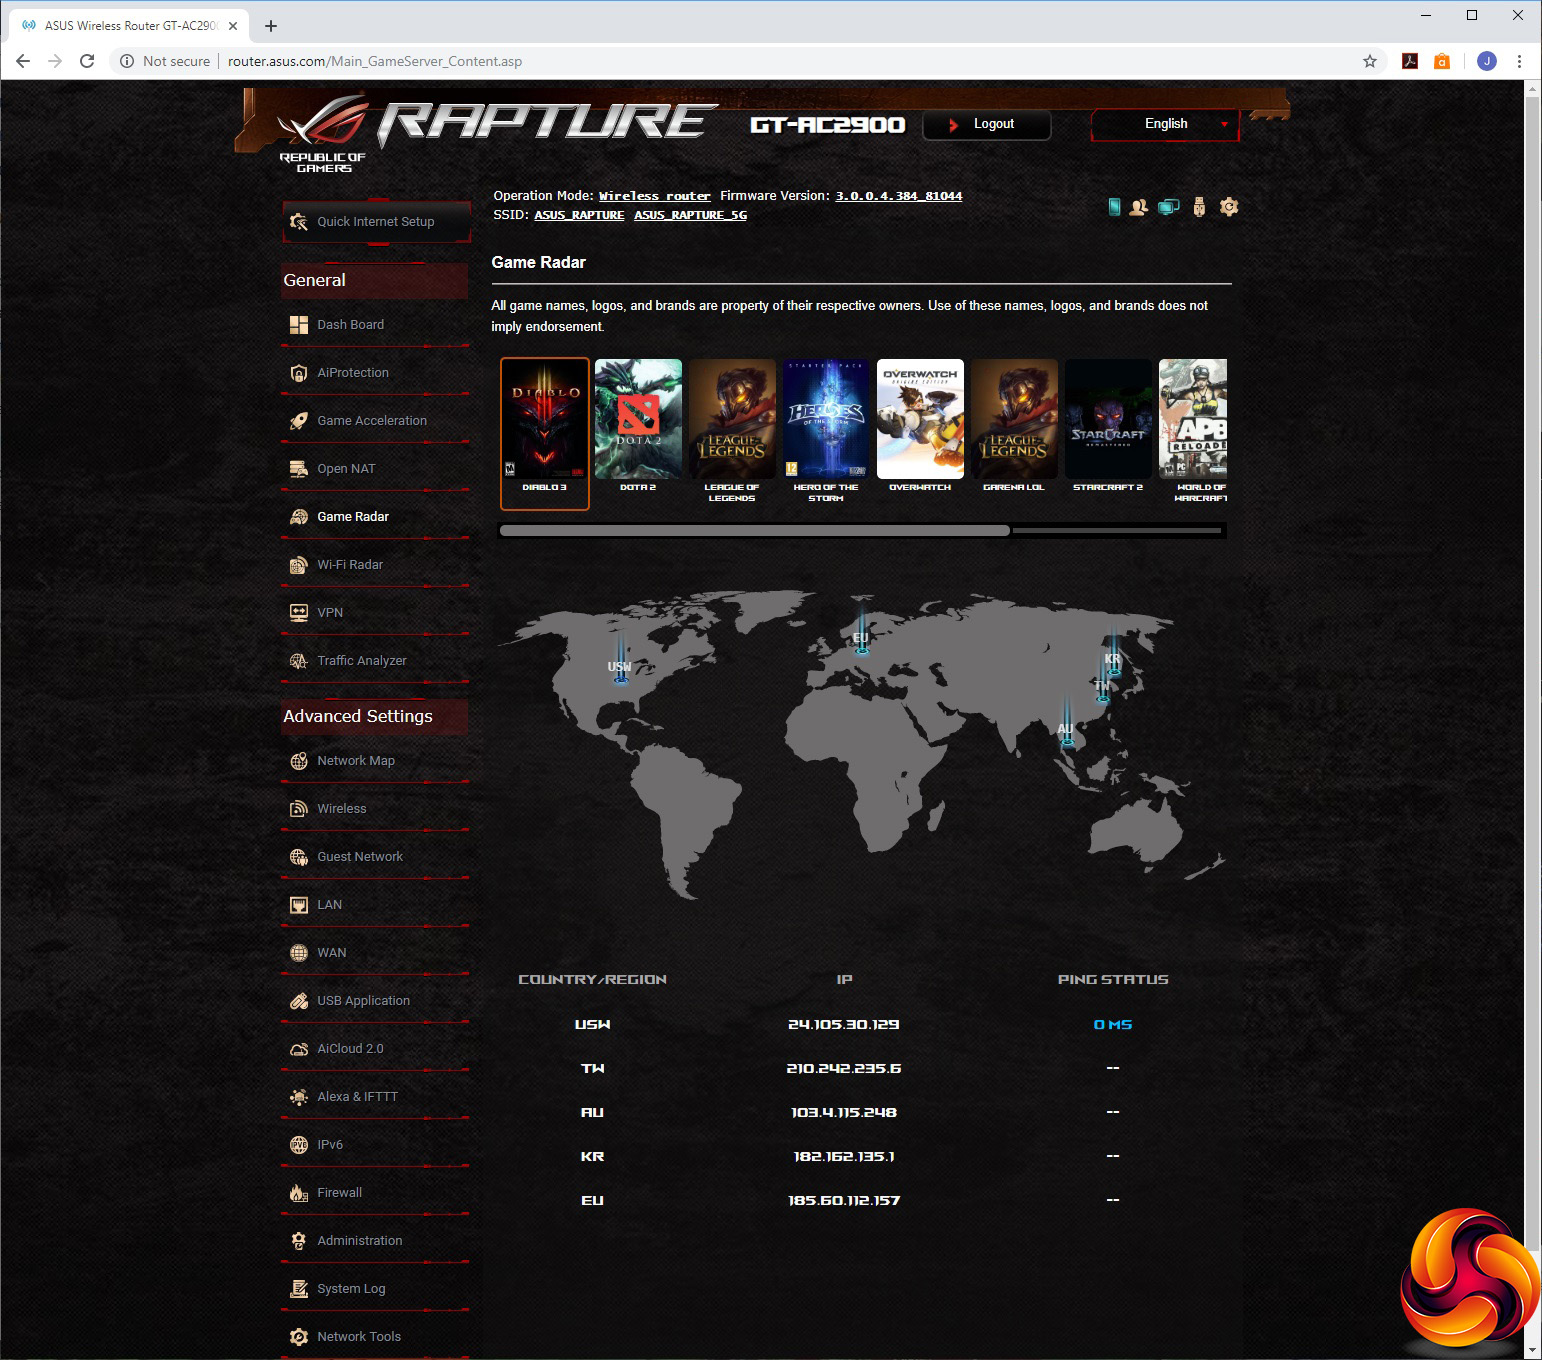1542x1360 pixels.
Task: Click the USB Application sidebar icon
Action: [x=298, y=1001]
